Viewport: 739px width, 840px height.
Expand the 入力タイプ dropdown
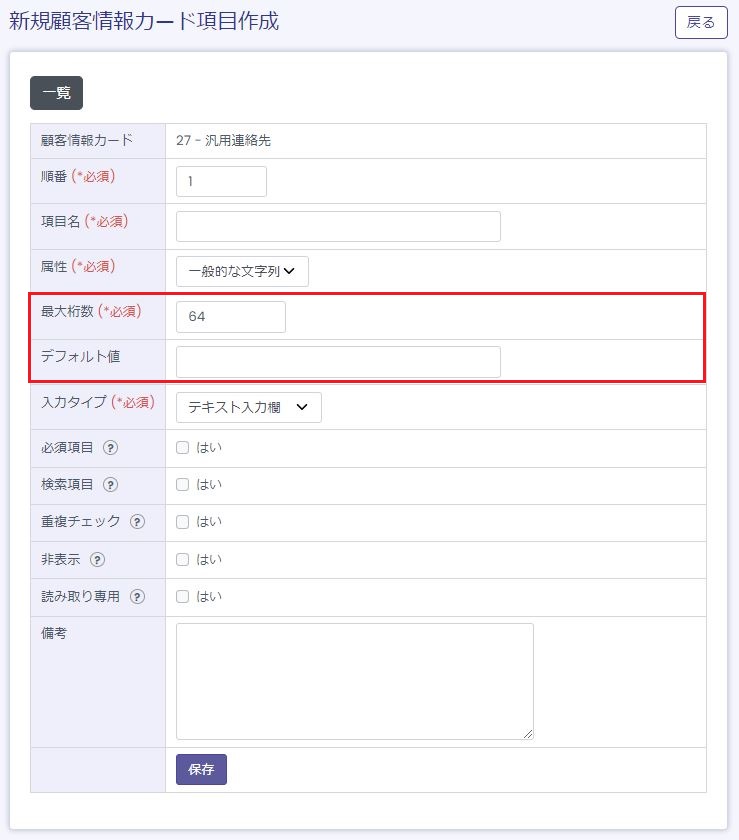click(248, 407)
